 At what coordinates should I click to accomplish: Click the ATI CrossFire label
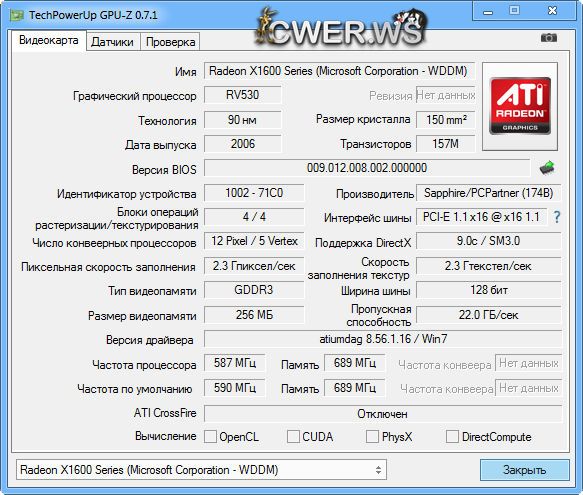[165, 413]
